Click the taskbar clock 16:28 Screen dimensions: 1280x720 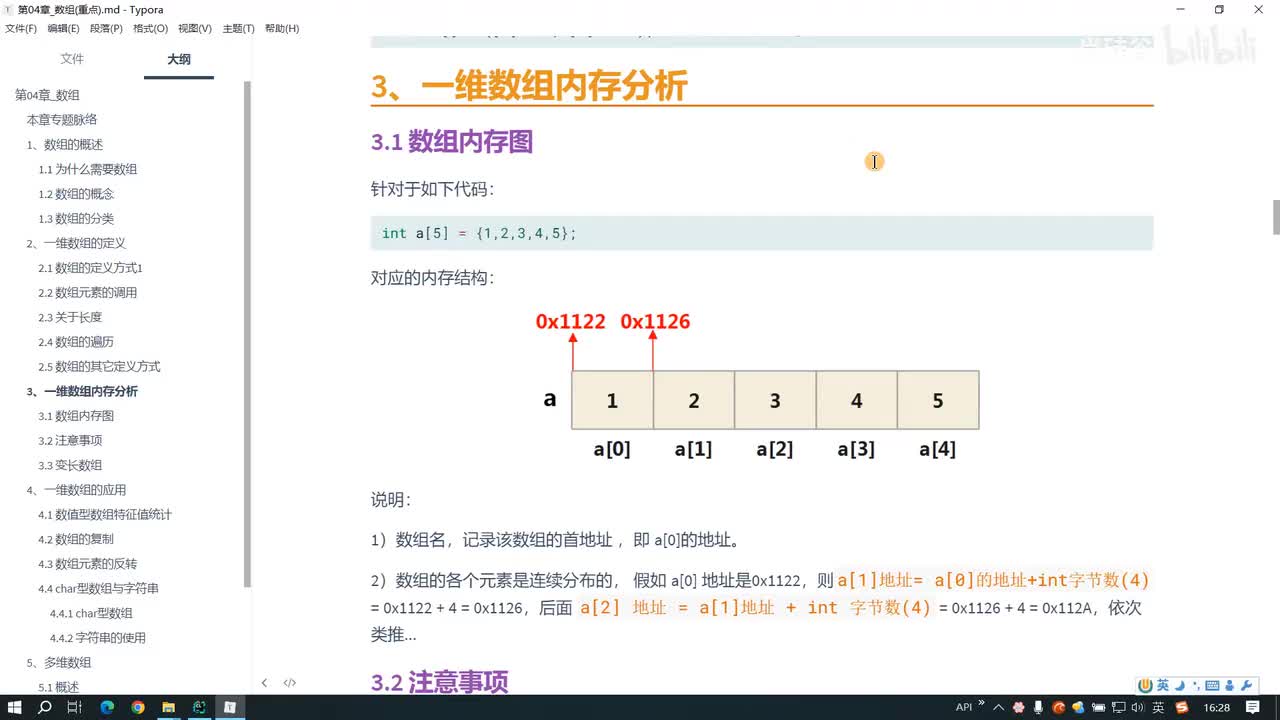click(1217, 707)
